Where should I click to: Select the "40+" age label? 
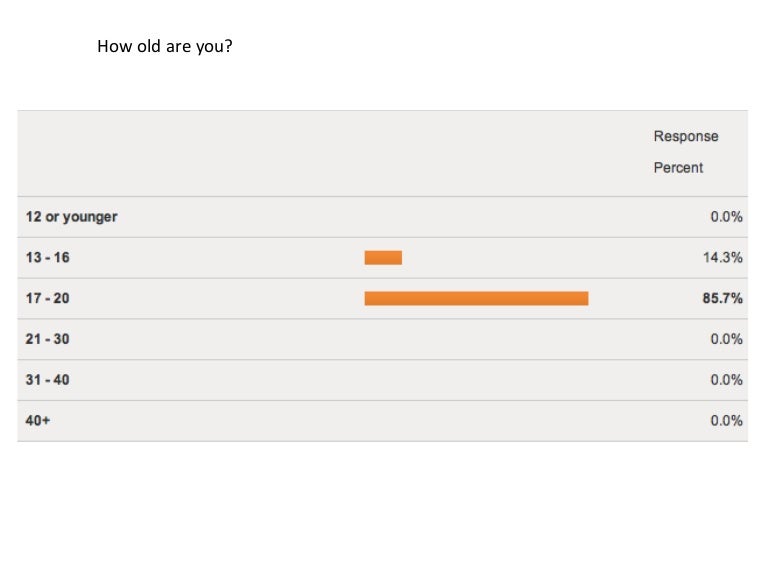click(38, 421)
